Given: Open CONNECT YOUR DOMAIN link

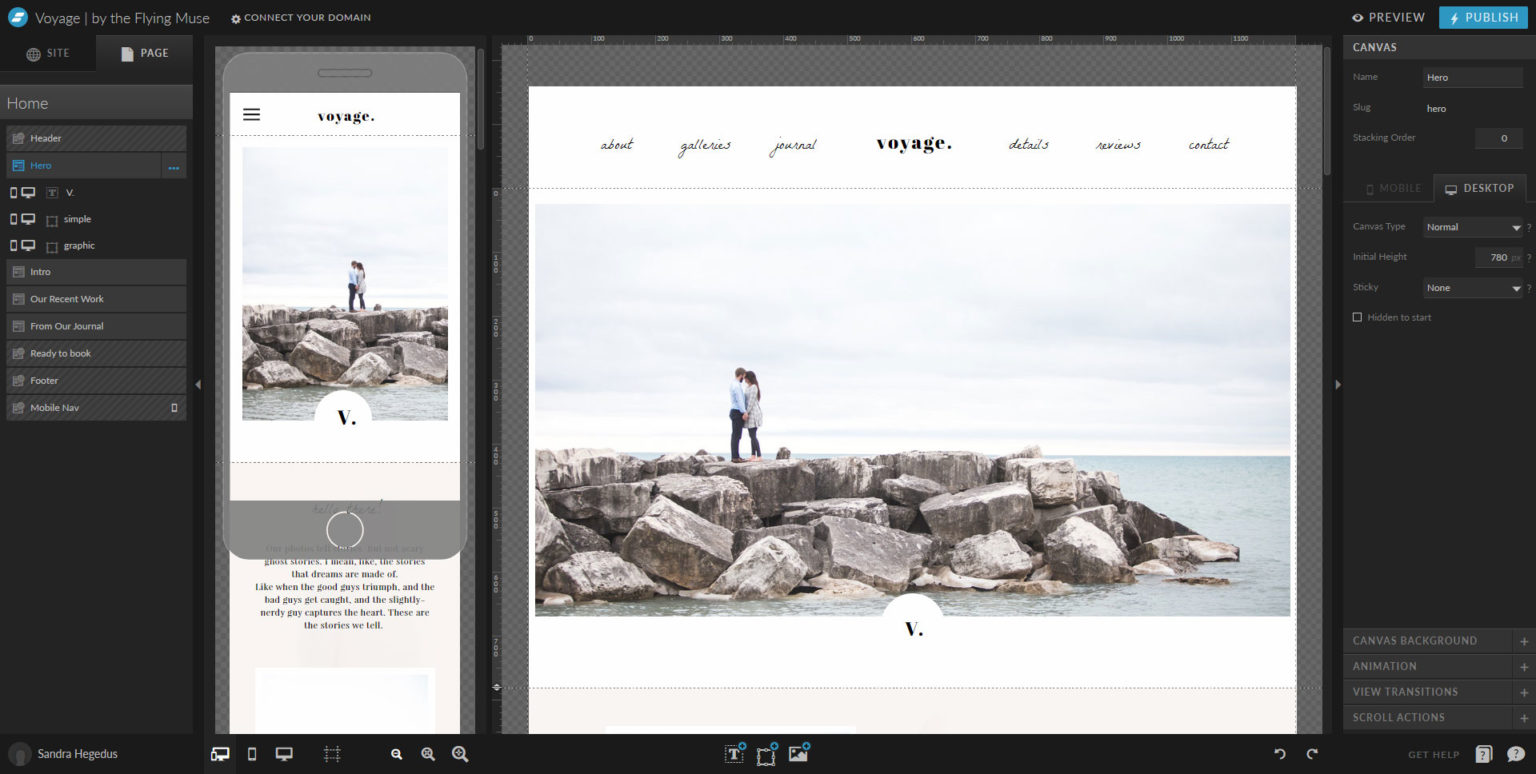Looking at the screenshot, I should click(301, 17).
